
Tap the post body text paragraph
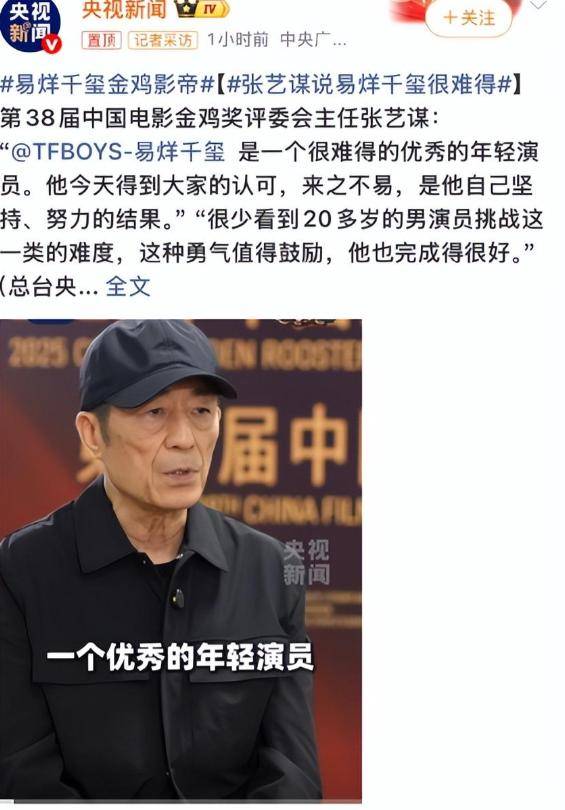271,202
